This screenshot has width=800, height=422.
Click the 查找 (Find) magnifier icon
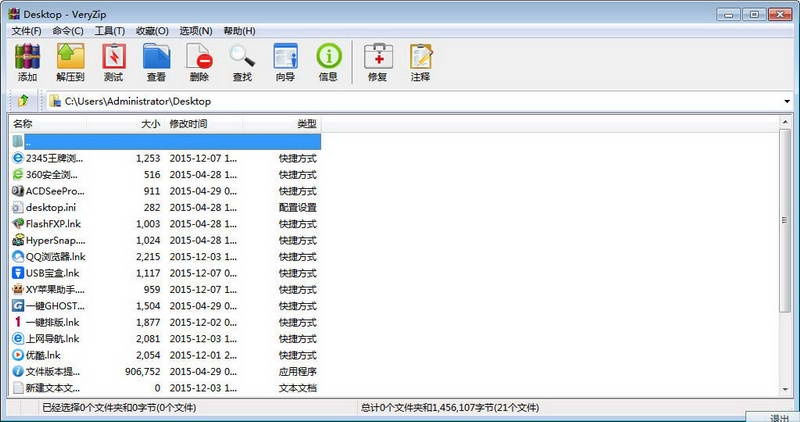pyautogui.click(x=242, y=62)
